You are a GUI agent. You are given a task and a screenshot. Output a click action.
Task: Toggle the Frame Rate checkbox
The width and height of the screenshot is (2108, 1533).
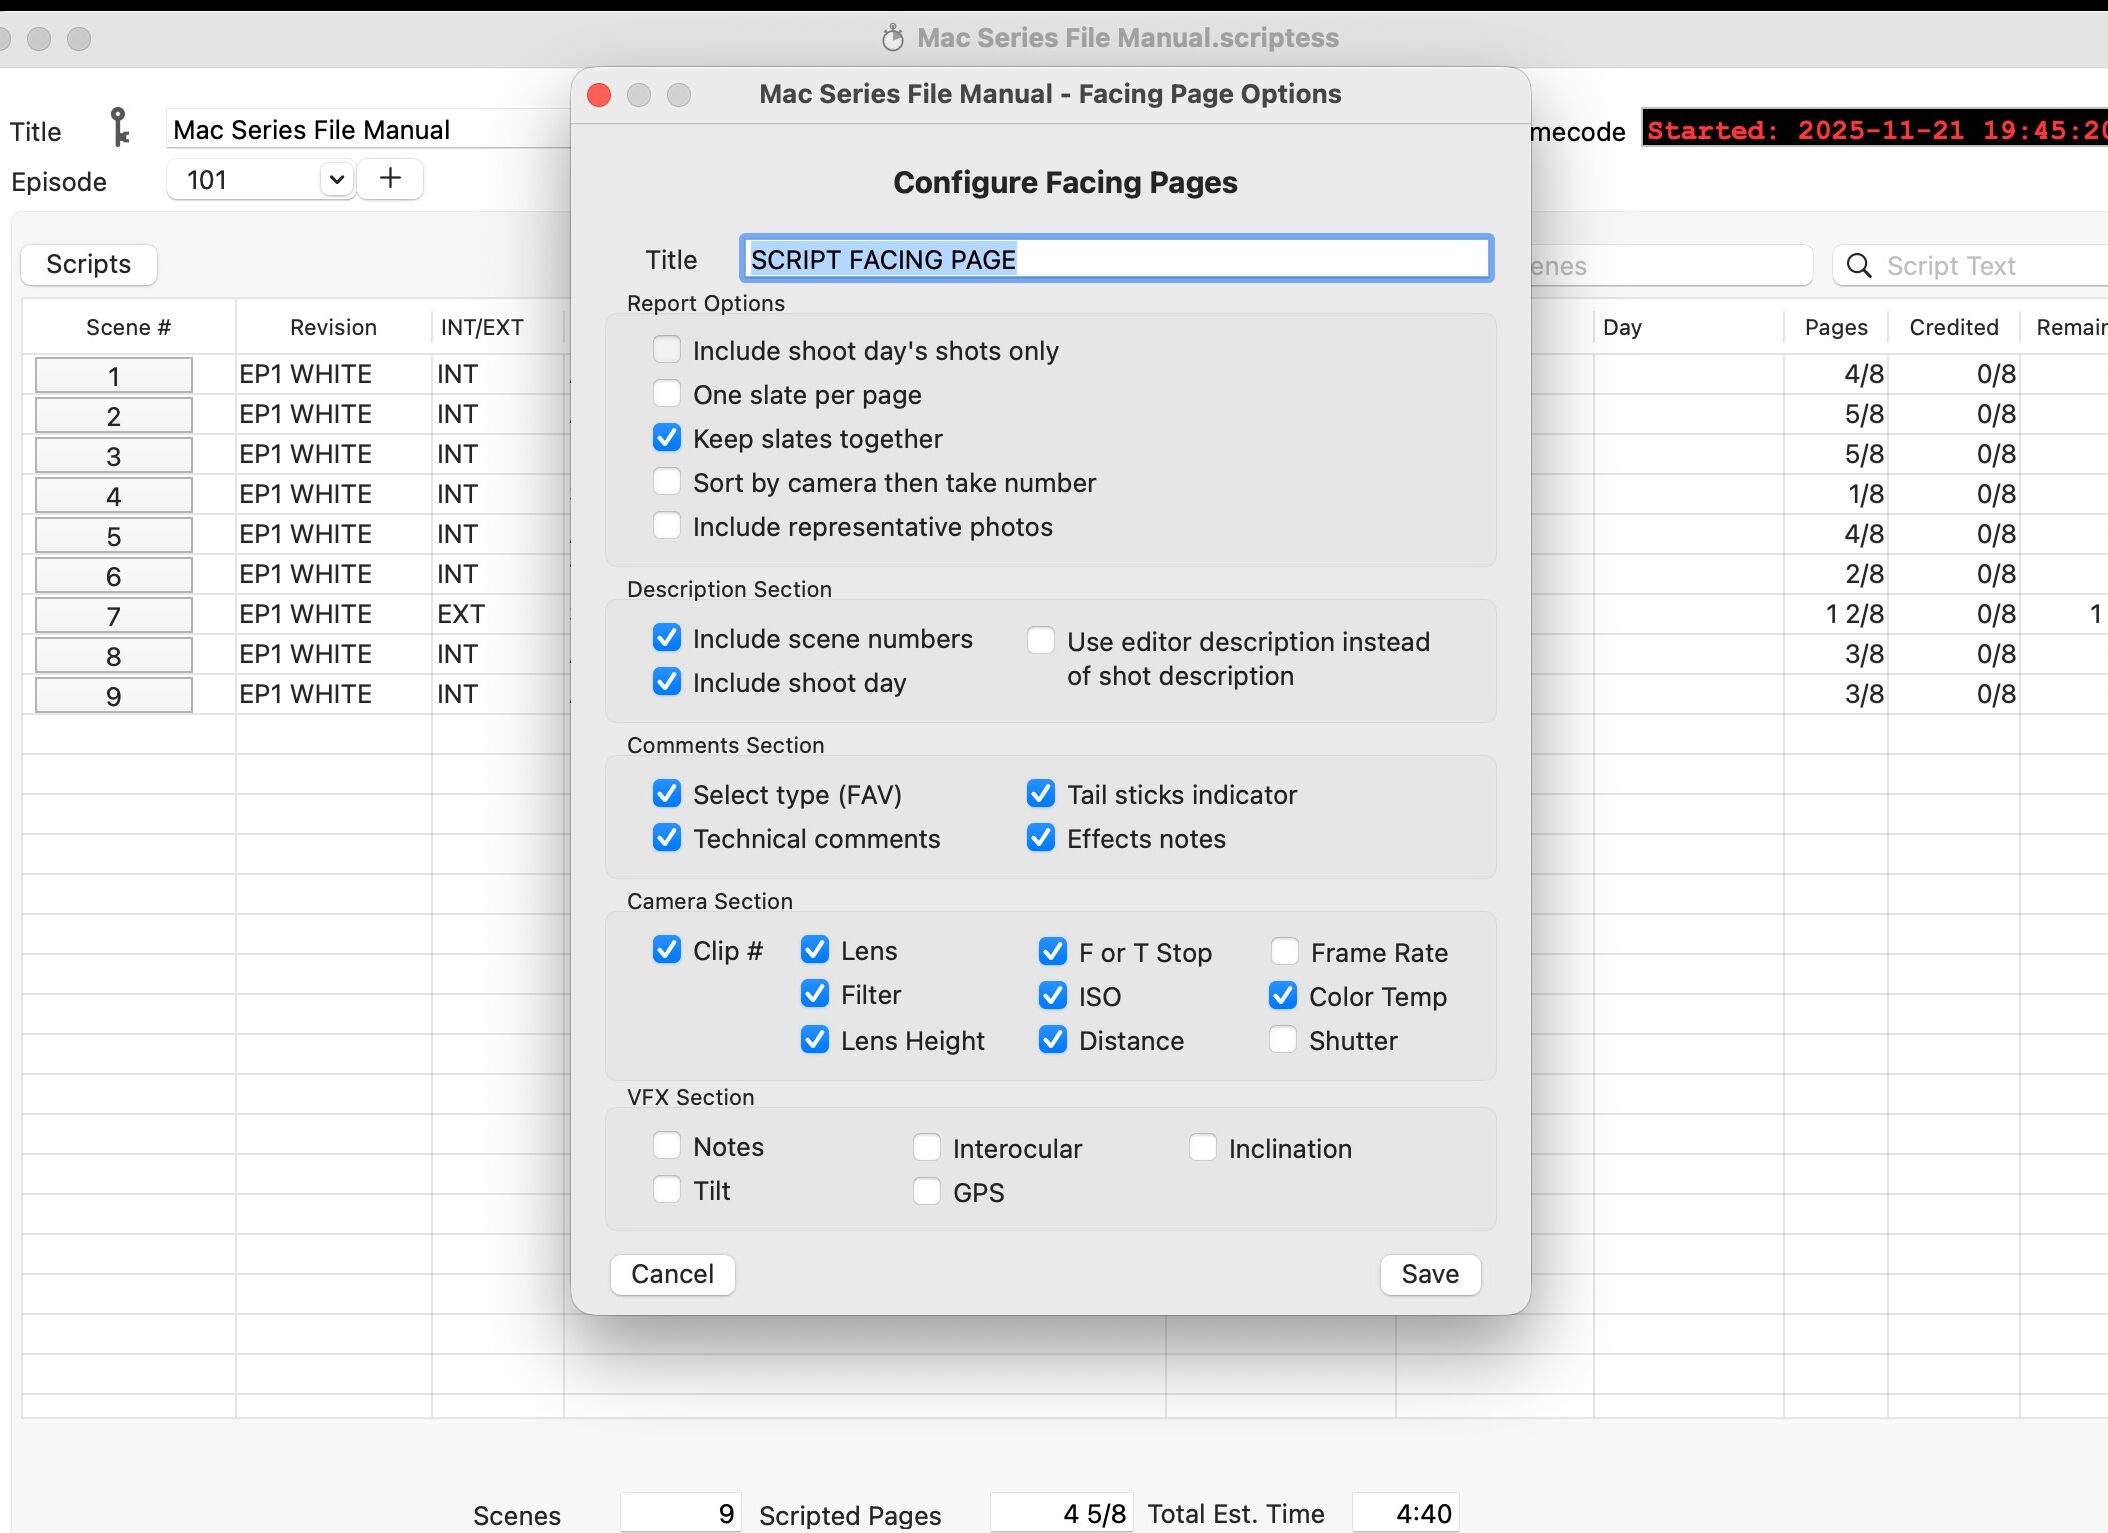(1284, 951)
